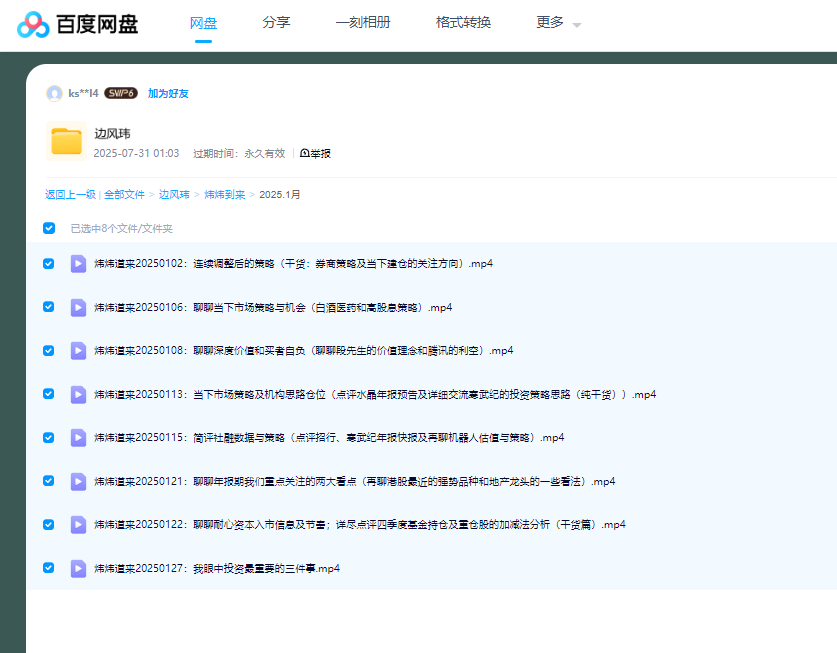Image resolution: width=837 pixels, height=653 pixels.
Task: Uncheck the 炜炜道来20250106 file checkbox
Action: 49,307
